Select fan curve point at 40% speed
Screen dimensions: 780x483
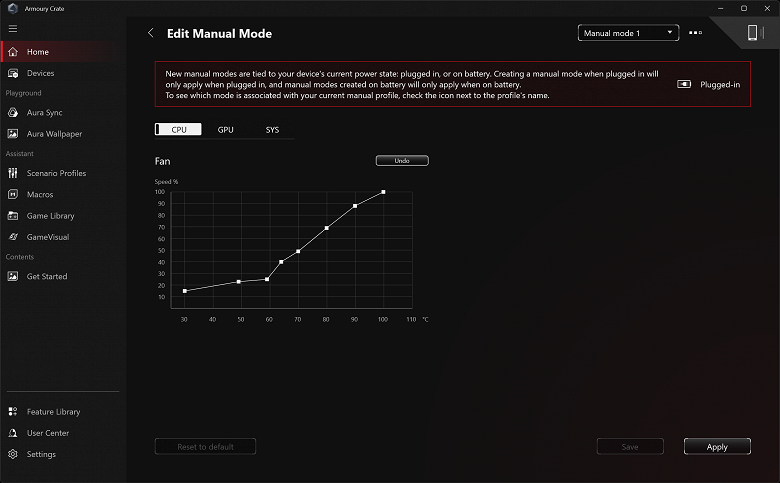281,262
